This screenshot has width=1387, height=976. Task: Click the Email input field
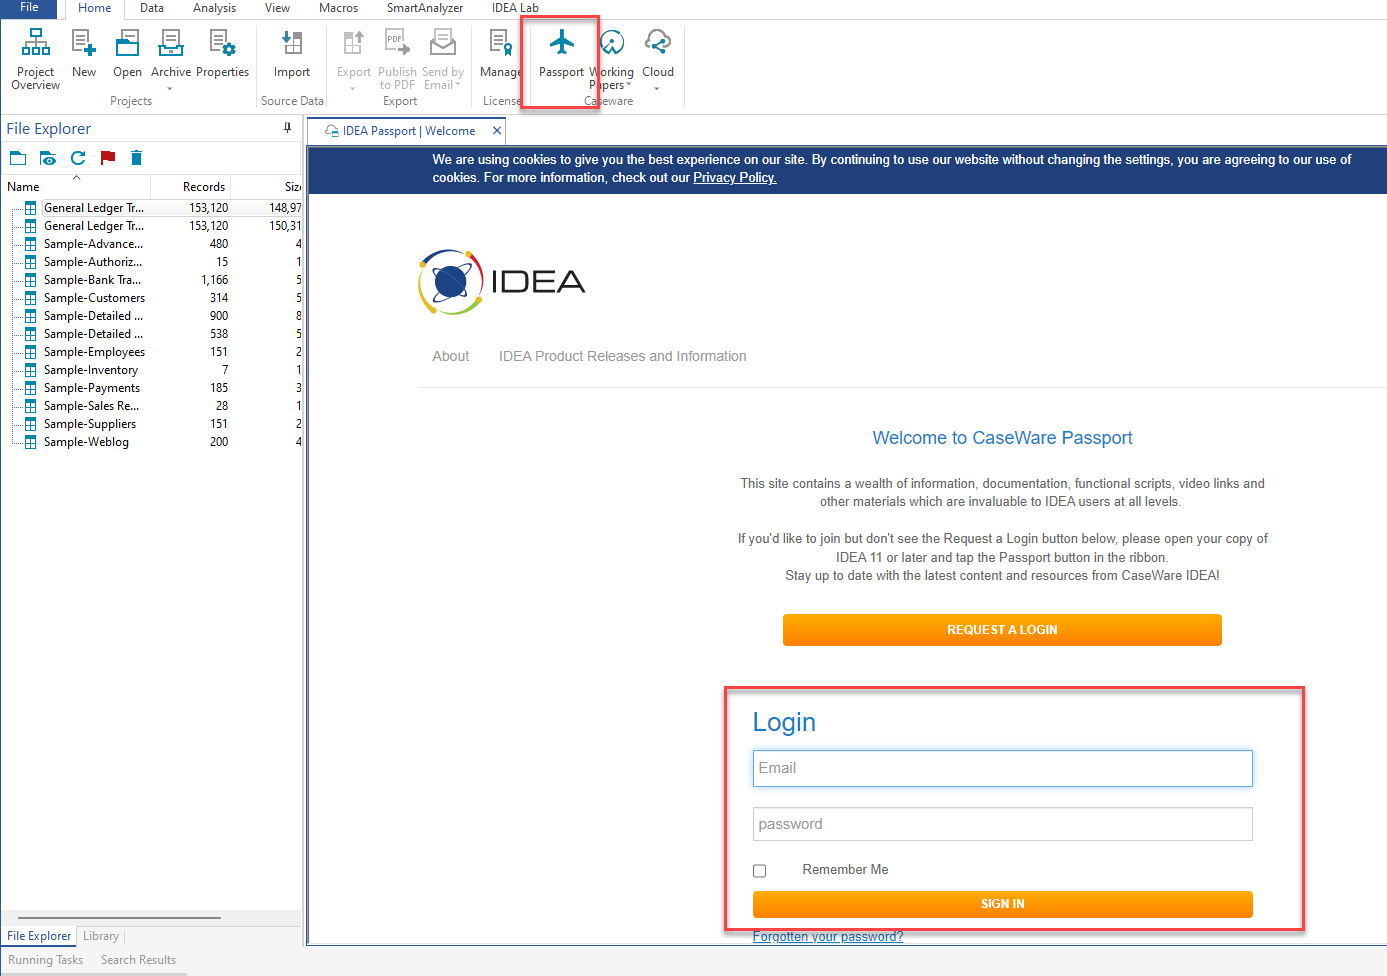tap(1002, 768)
